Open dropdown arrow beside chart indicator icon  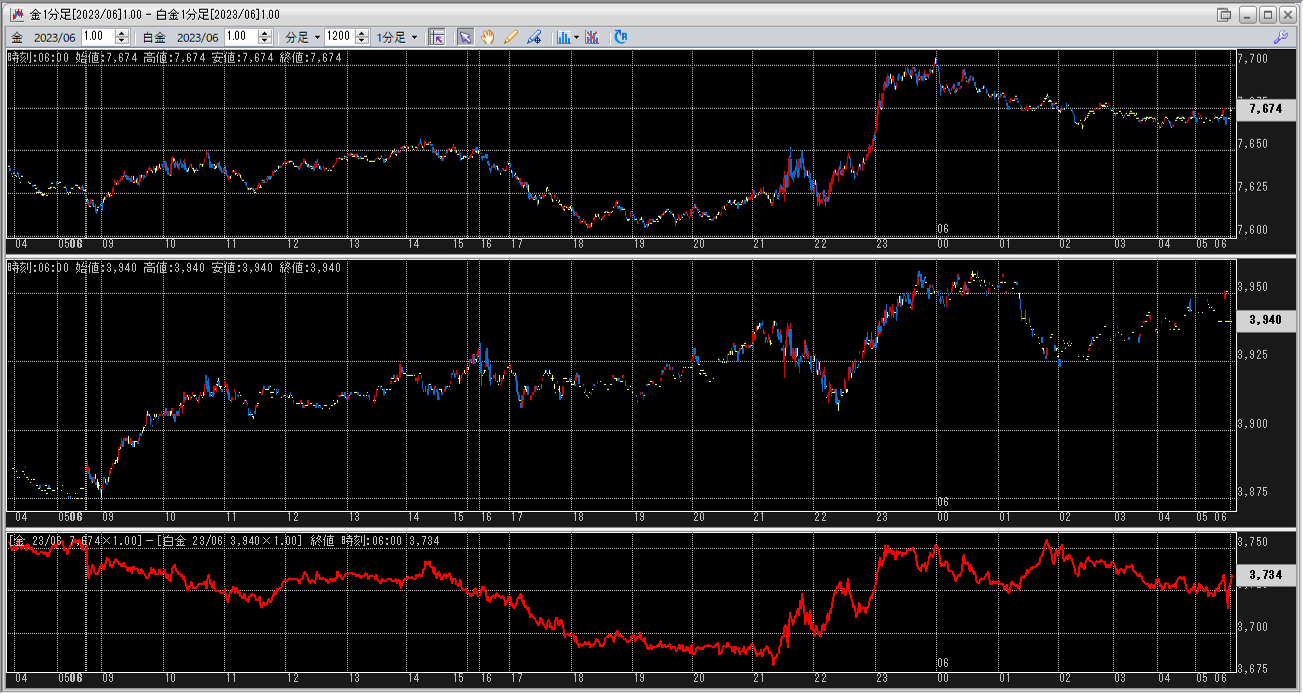(x=577, y=37)
